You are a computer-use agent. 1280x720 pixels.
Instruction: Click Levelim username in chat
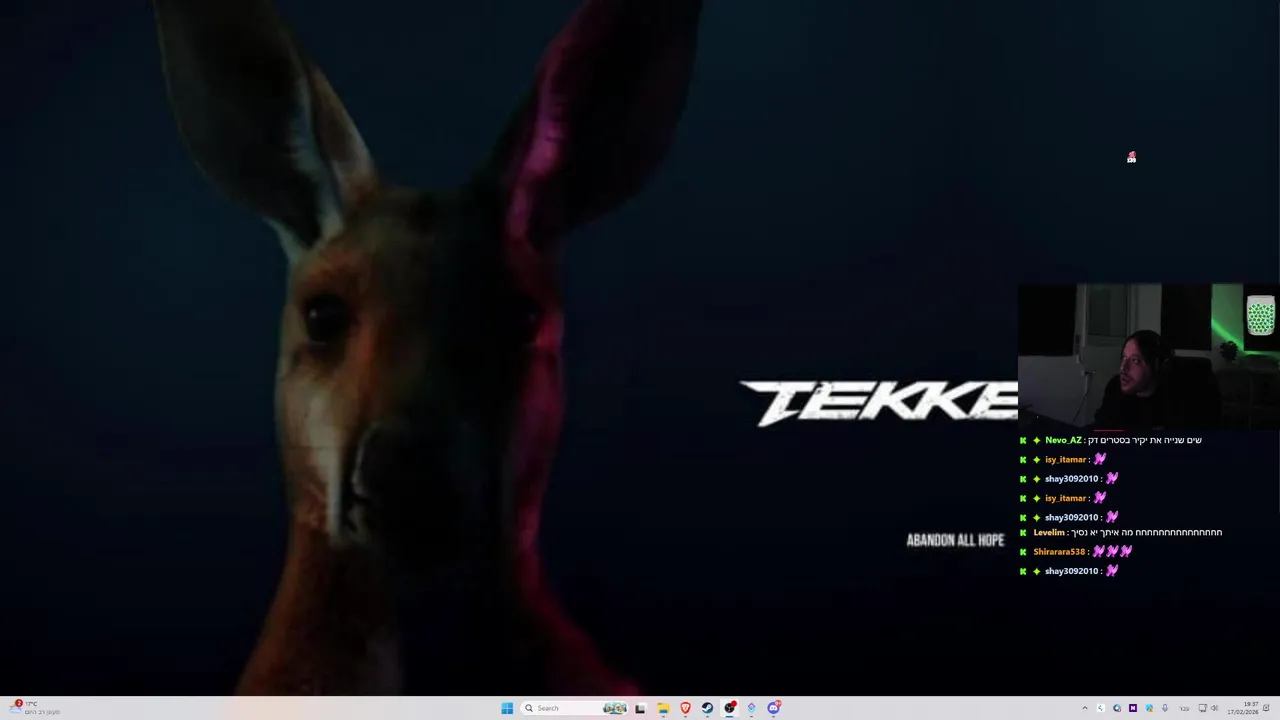pos(1049,533)
